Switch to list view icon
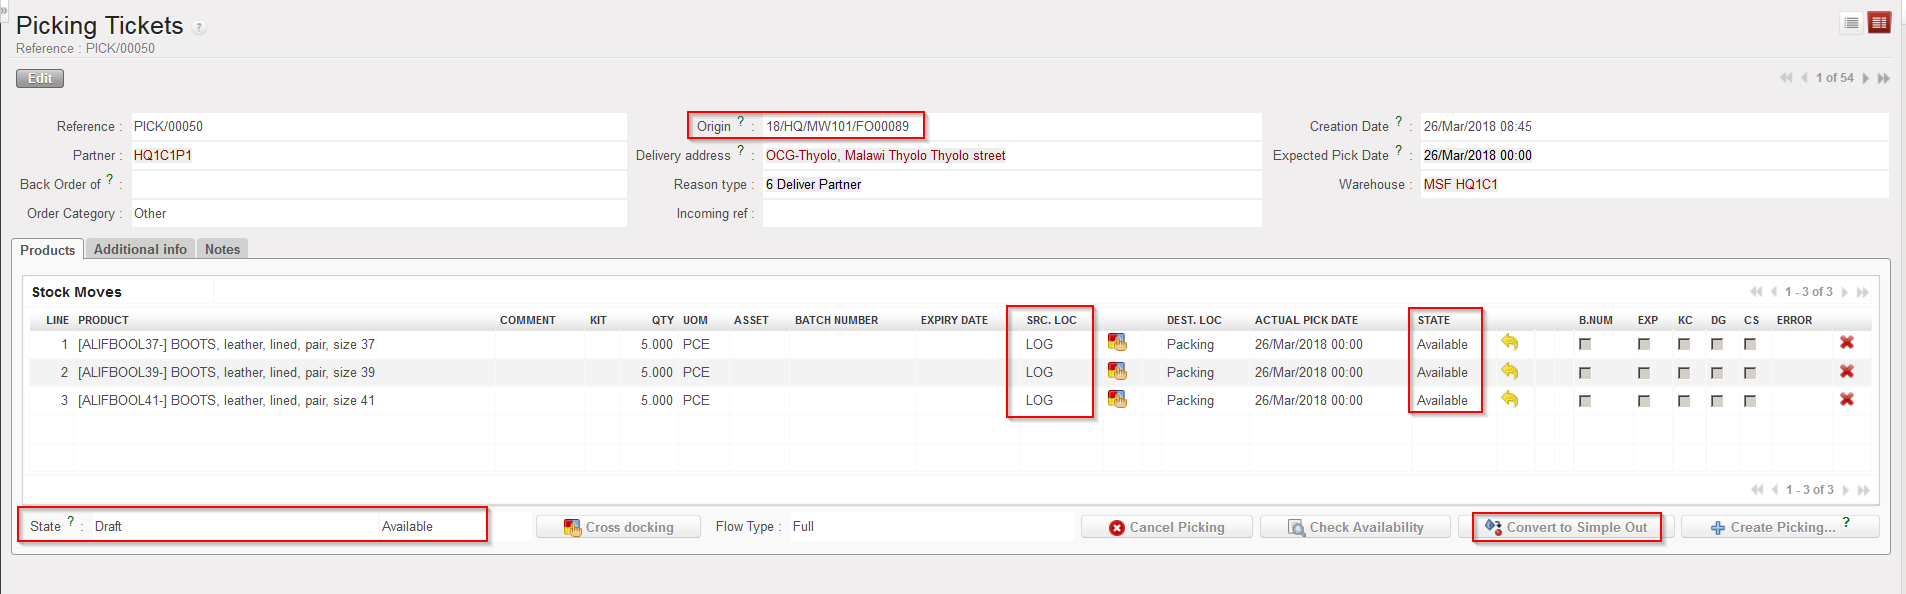 tap(1851, 23)
